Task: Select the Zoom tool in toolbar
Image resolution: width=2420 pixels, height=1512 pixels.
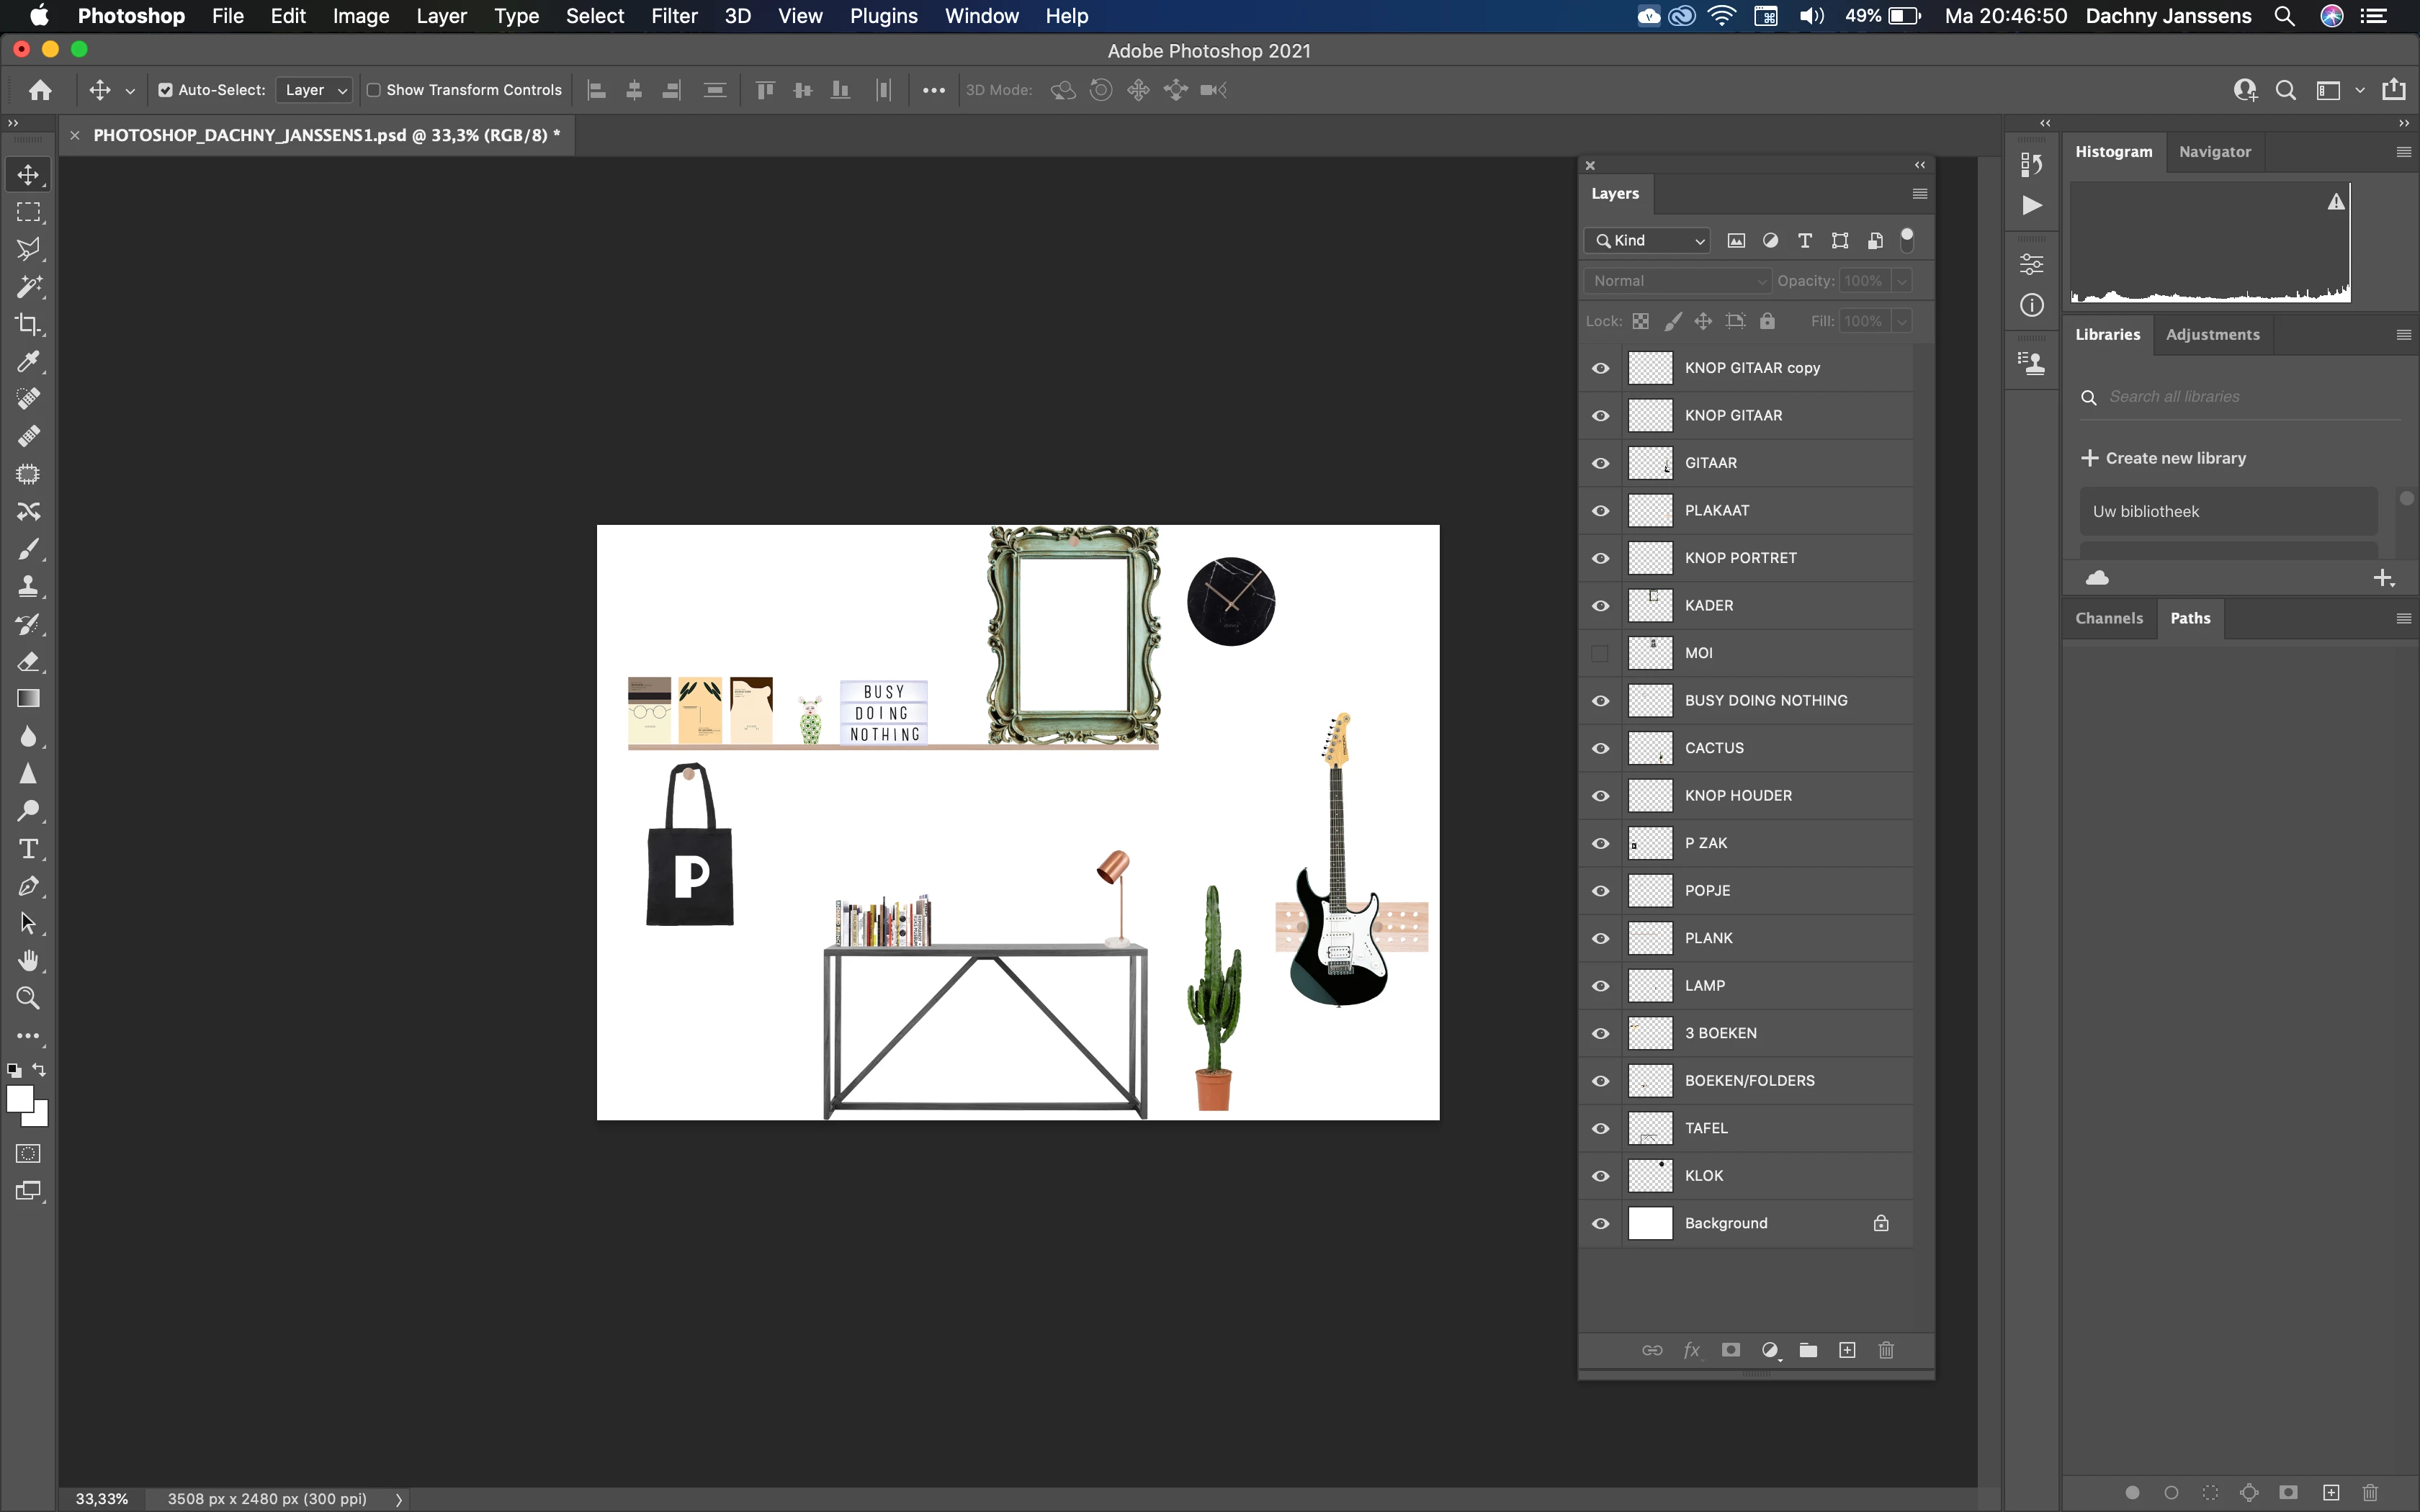Action: click(28, 998)
